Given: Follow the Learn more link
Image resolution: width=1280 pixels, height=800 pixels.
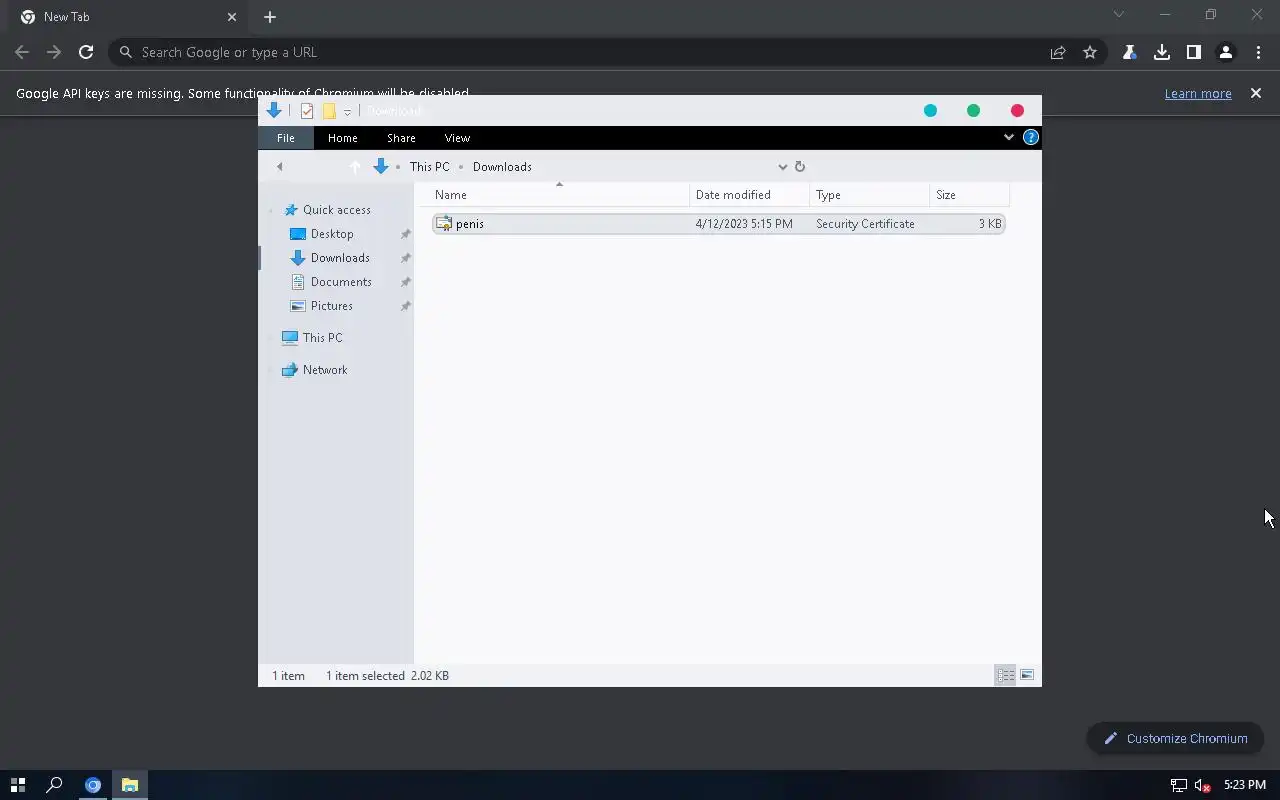Looking at the screenshot, I should pyautogui.click(x=1198, y=93).
